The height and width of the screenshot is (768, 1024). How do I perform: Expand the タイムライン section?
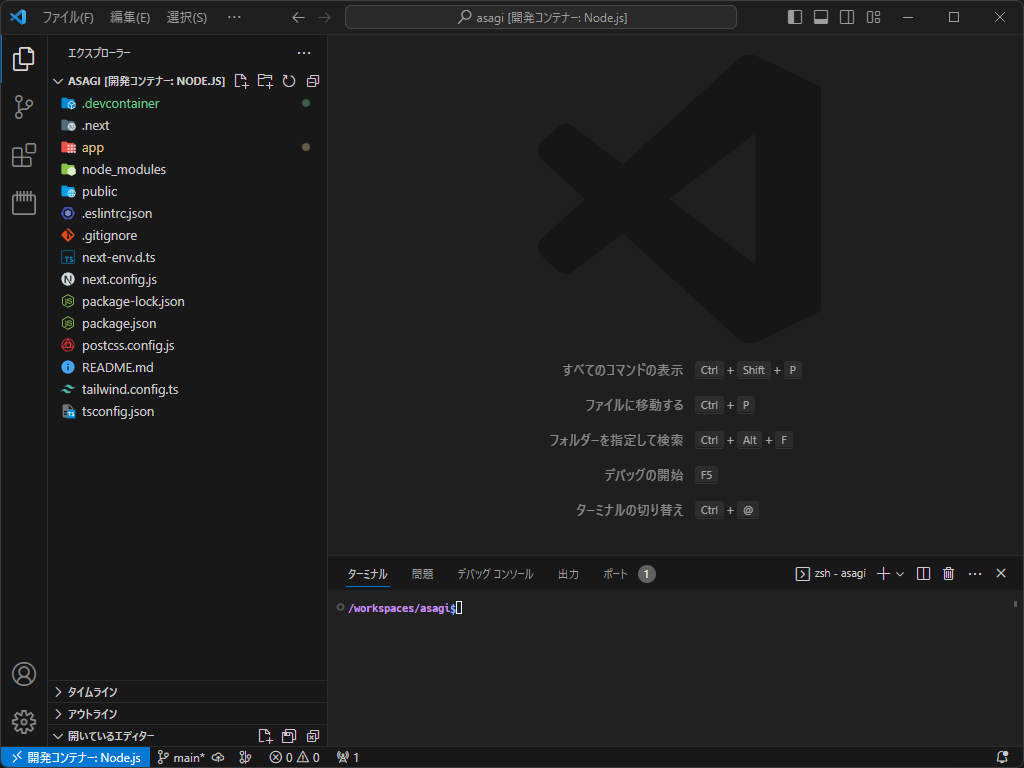187,692
